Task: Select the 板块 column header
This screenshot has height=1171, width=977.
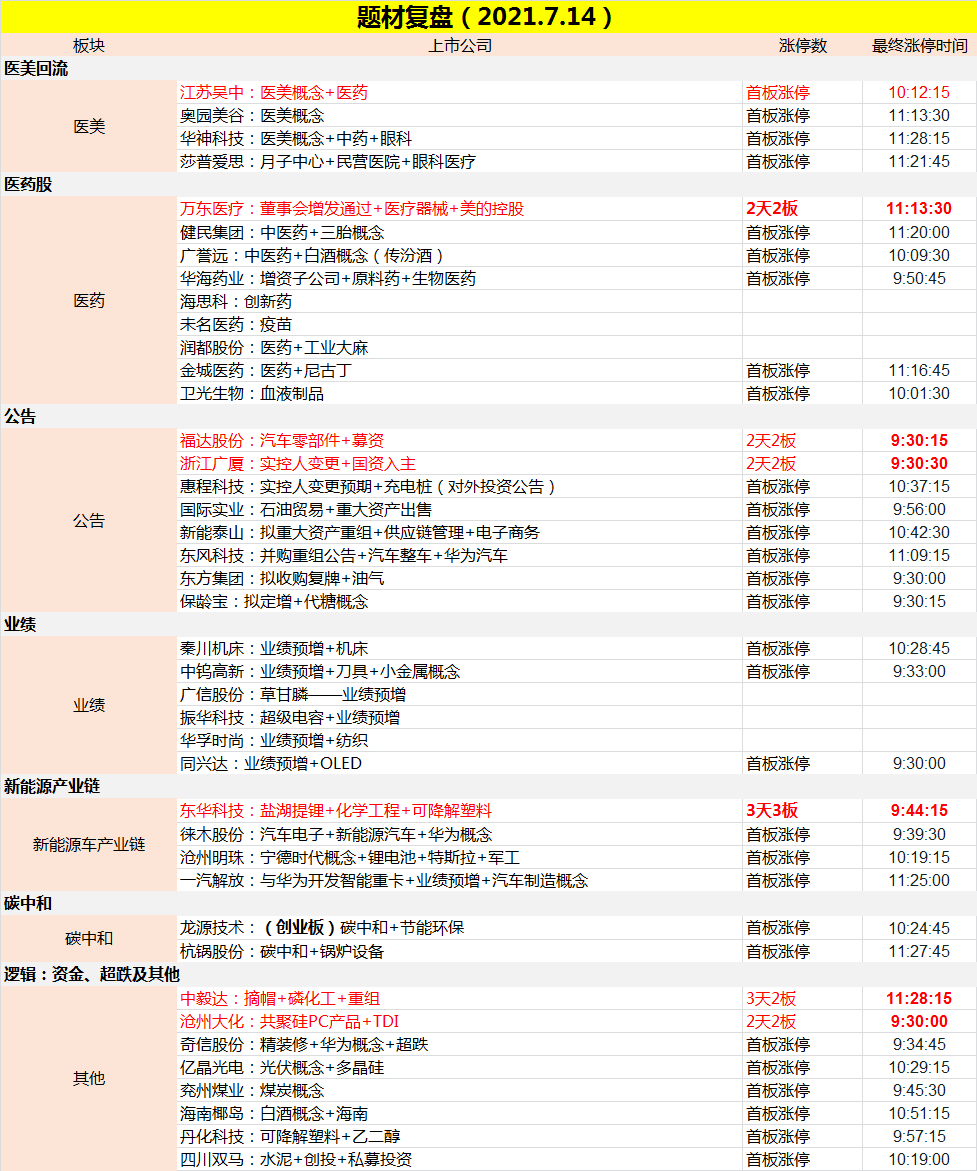Action: click(89, 46)
